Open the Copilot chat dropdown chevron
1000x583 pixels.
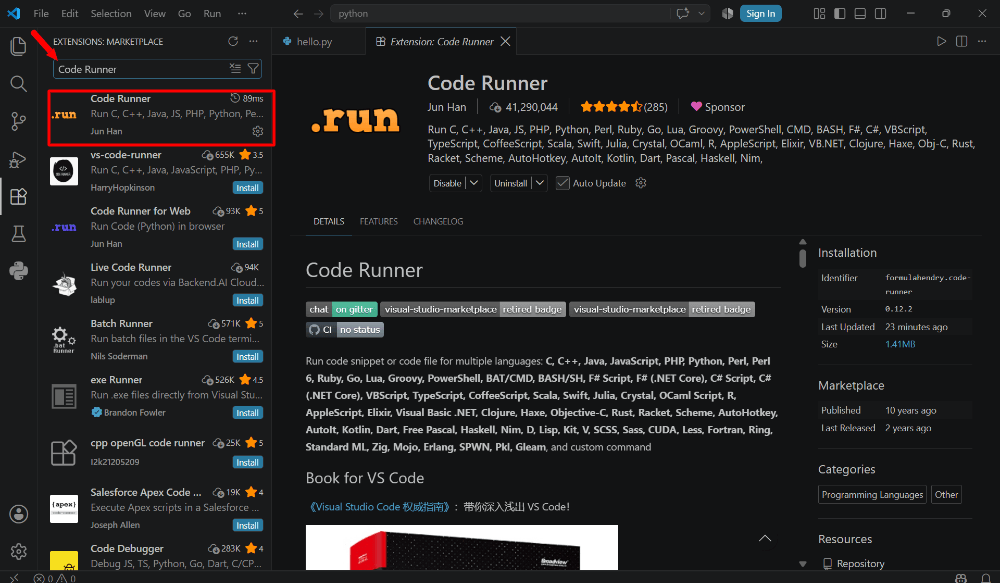tap(702, 13)
